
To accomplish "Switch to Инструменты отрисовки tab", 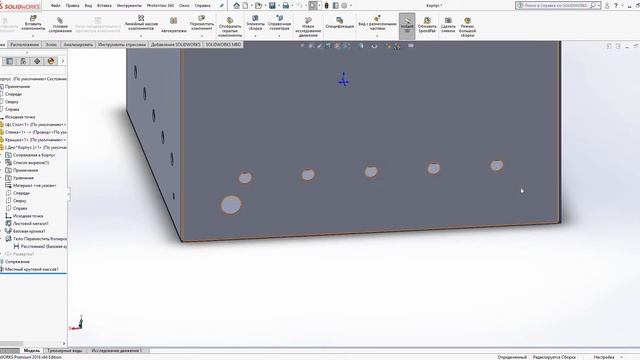I will (x=122, y=44).
